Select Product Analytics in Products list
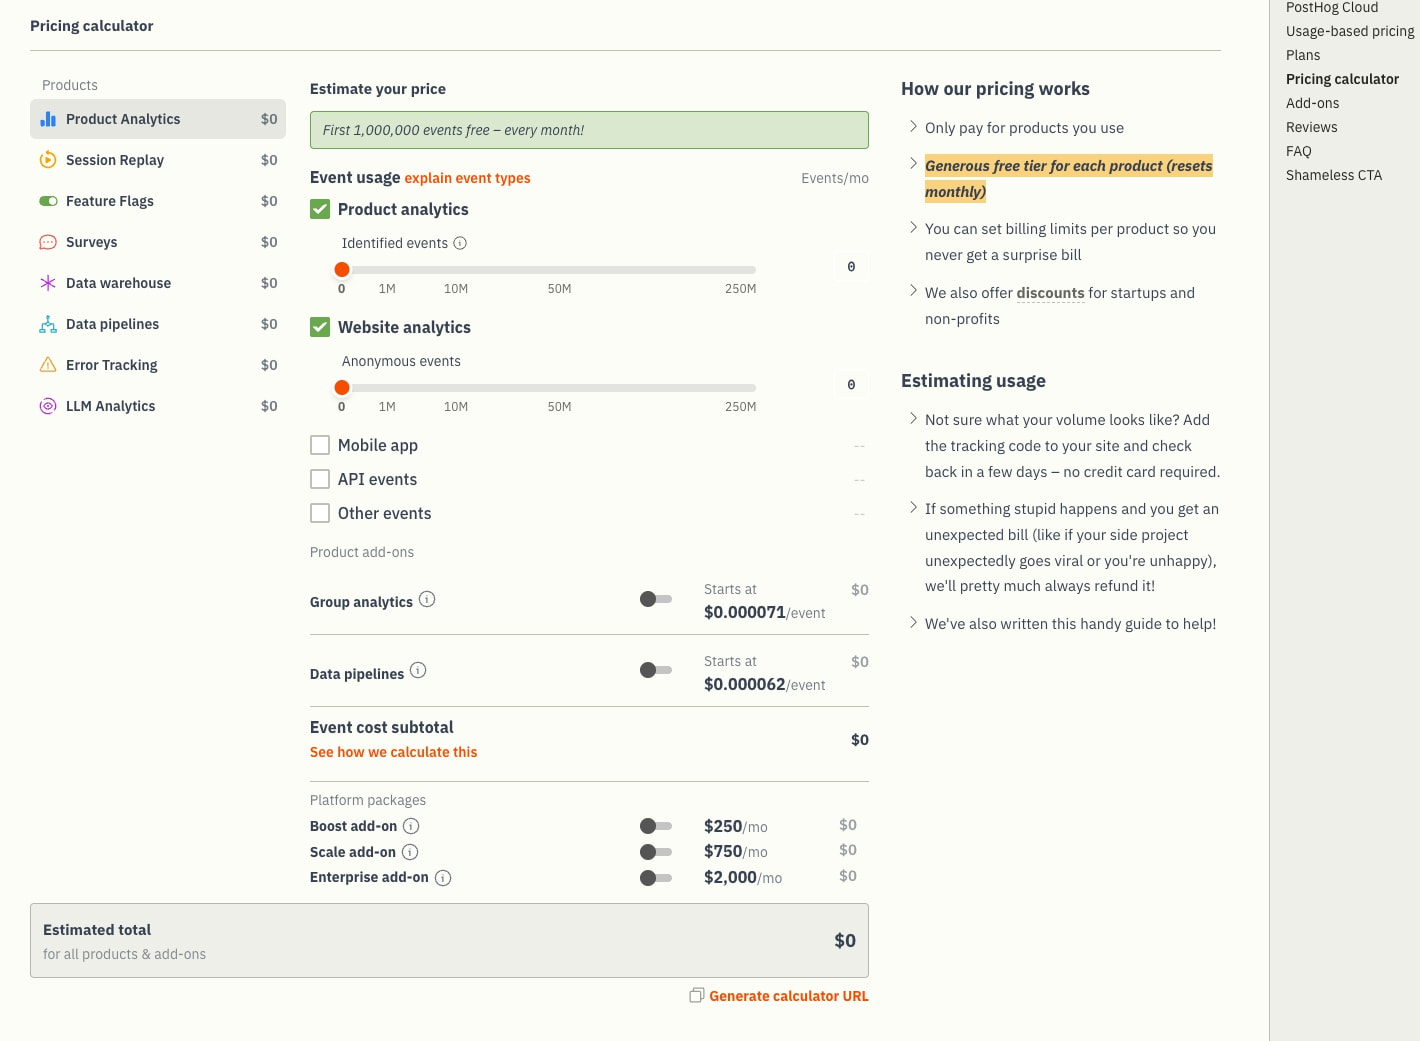This screenshot has height=1041, width=1420. (x=158, y=119)
